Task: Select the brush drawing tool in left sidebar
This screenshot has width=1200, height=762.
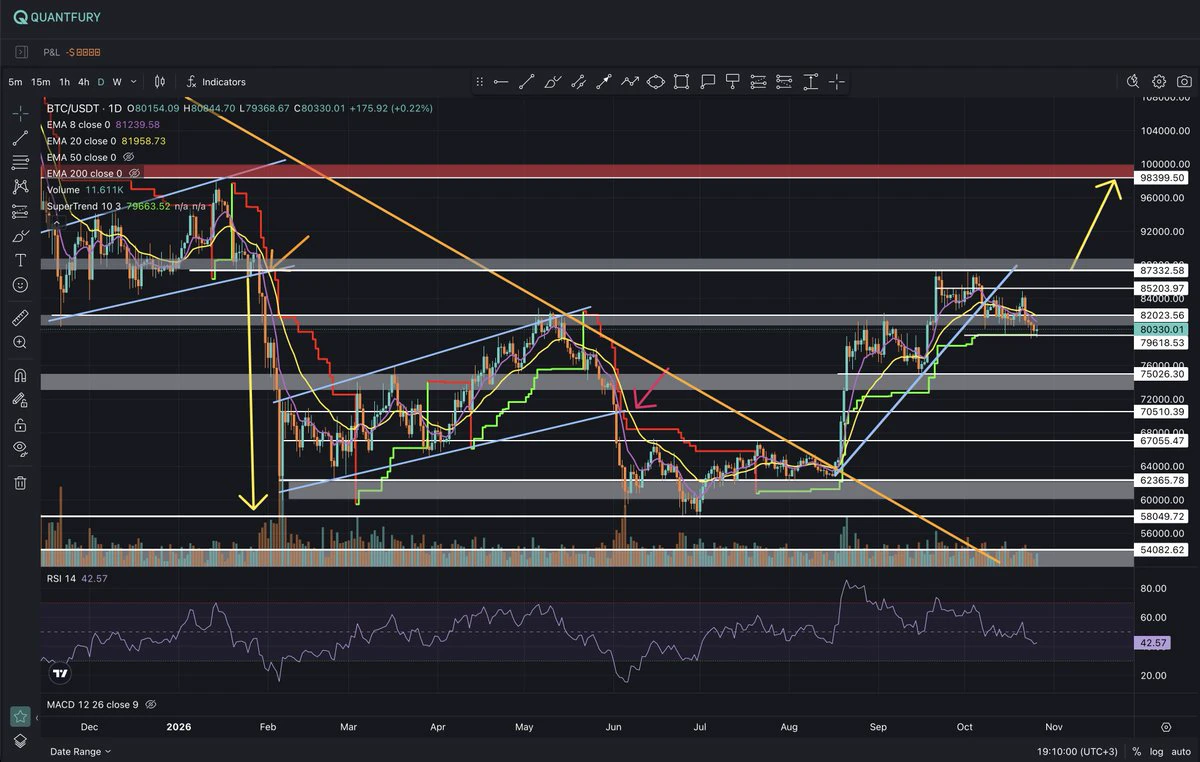Action: 20,236
